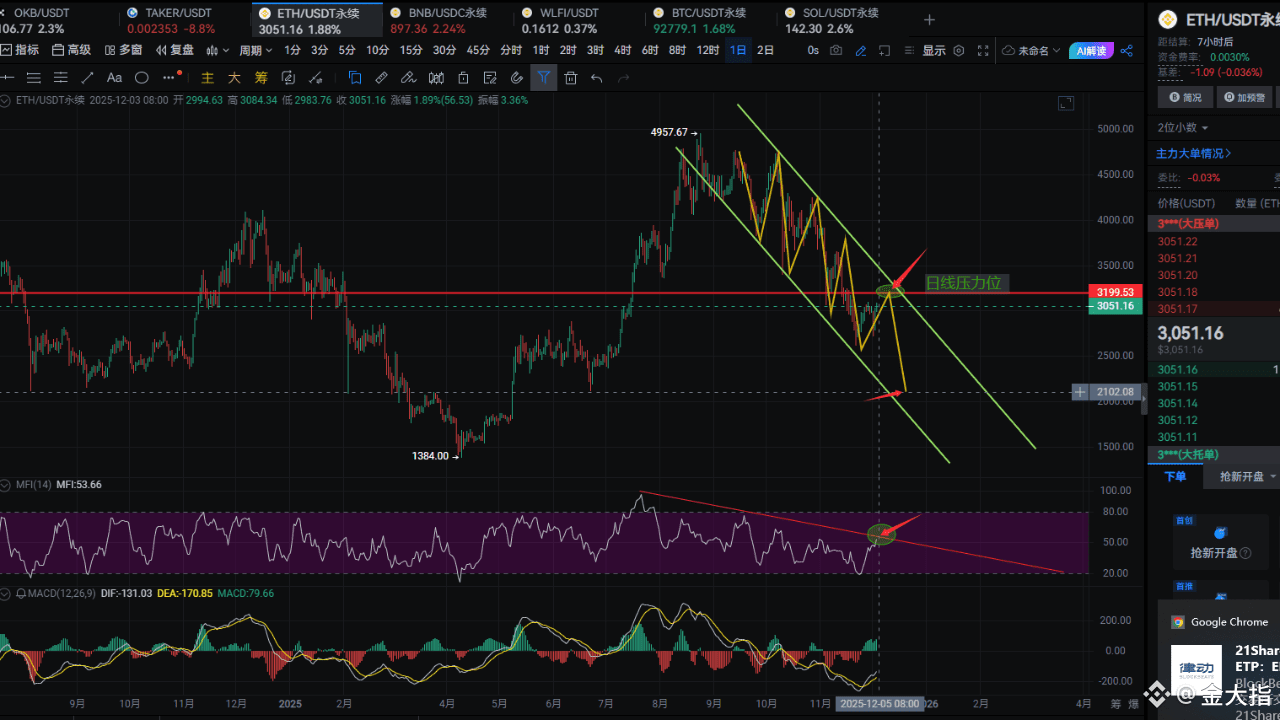Open the trash icon to remove drawings
Viewport: 1280px width, 720px height.
(570, 77)
